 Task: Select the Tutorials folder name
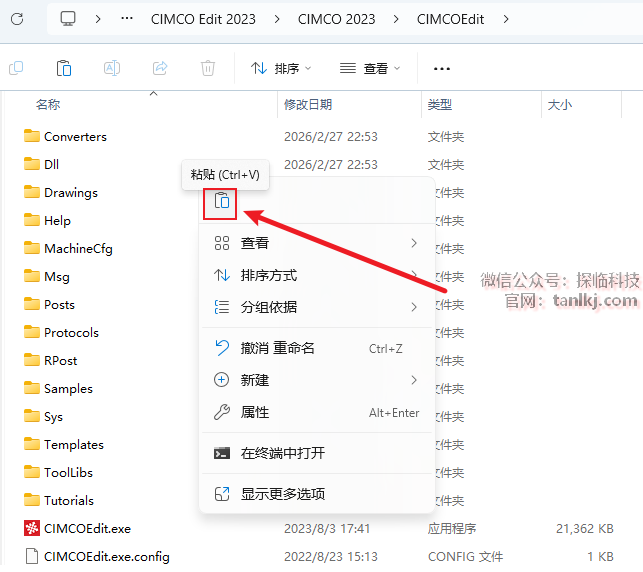[x=69, y=500]
